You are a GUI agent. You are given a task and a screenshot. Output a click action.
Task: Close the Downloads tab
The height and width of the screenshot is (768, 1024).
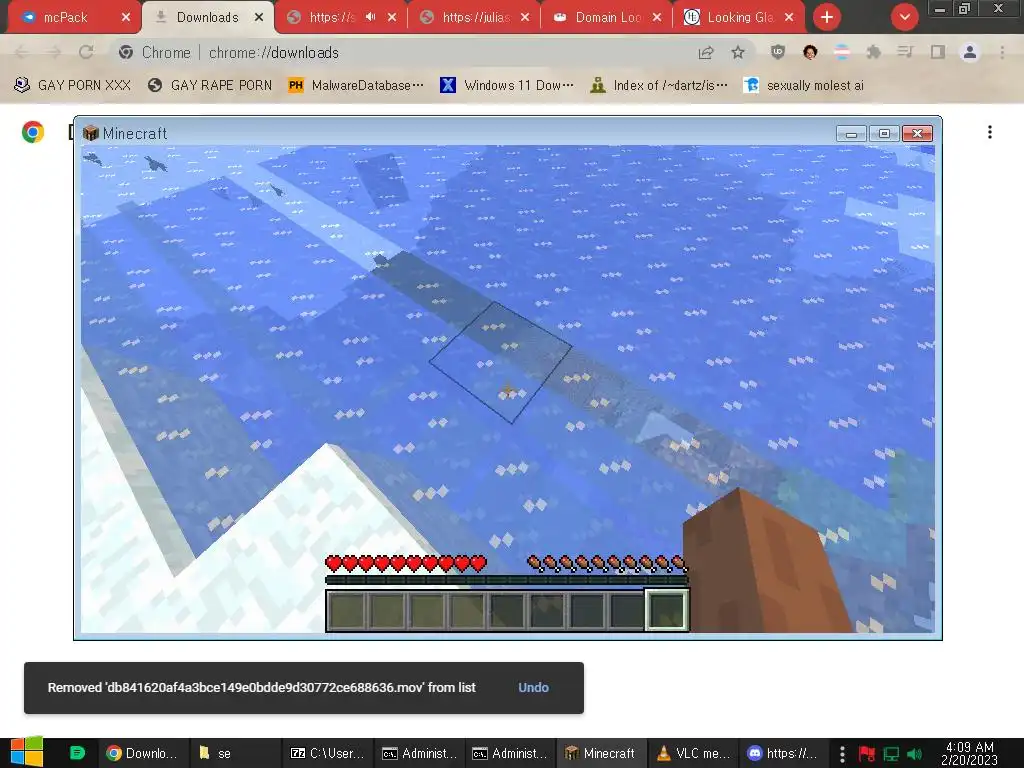click(x=259, y=18)
